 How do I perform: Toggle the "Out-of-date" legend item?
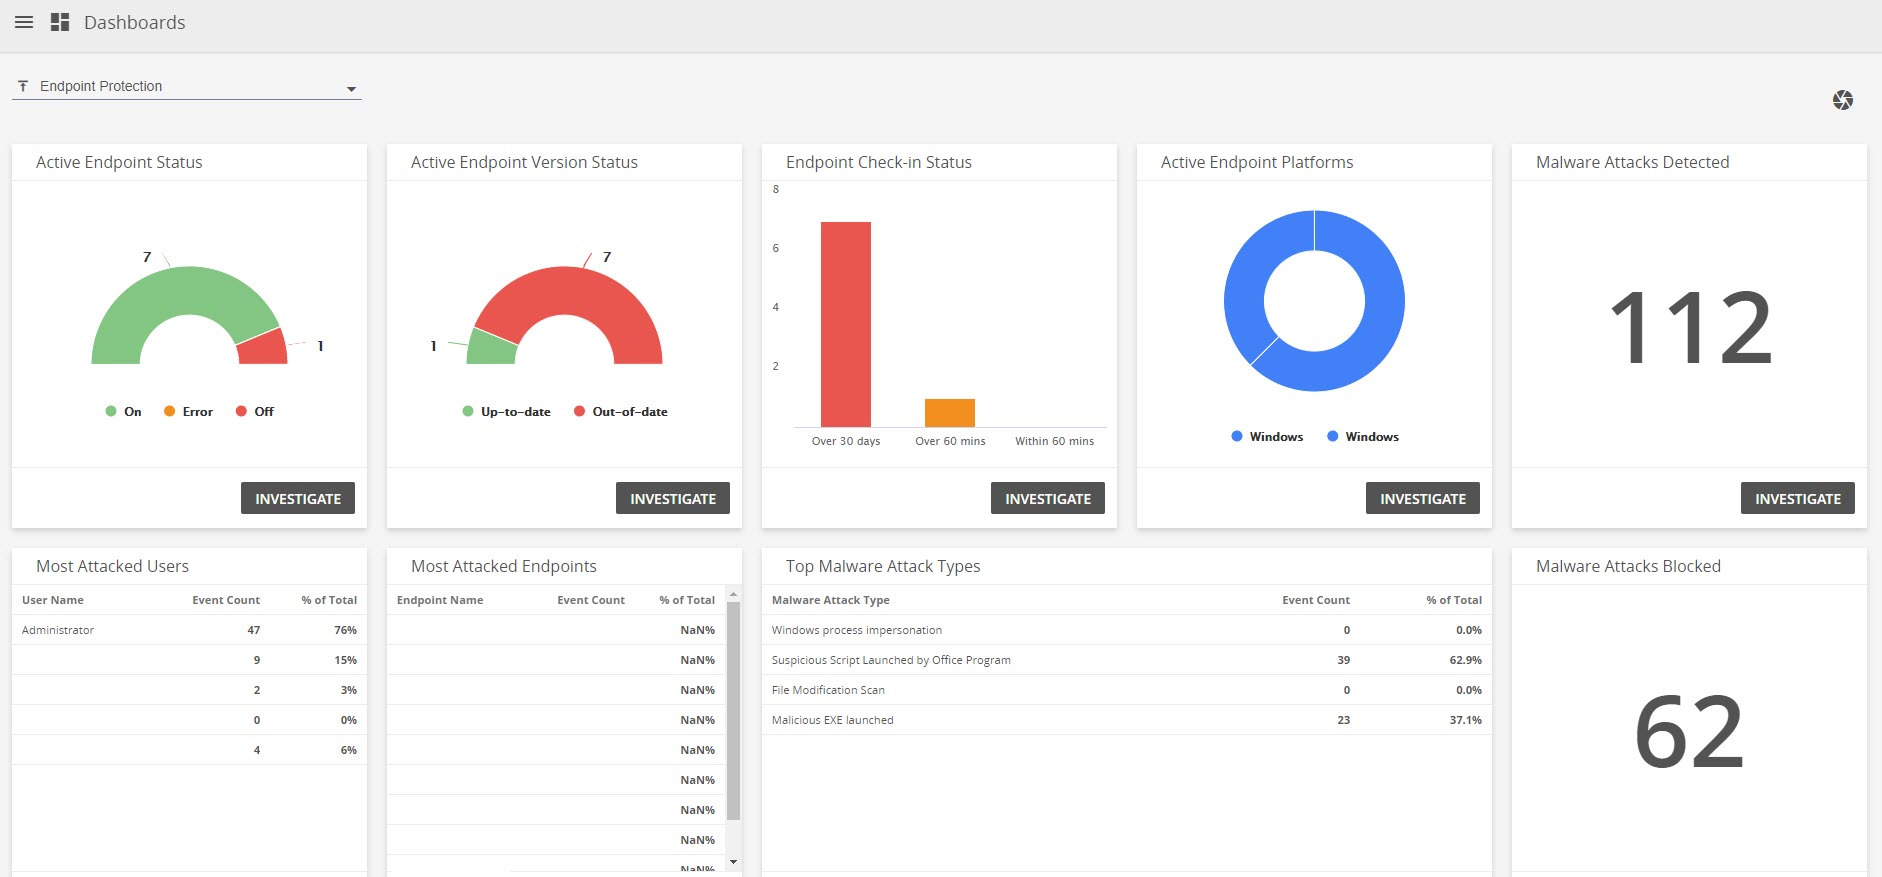(x=620, y=412)
